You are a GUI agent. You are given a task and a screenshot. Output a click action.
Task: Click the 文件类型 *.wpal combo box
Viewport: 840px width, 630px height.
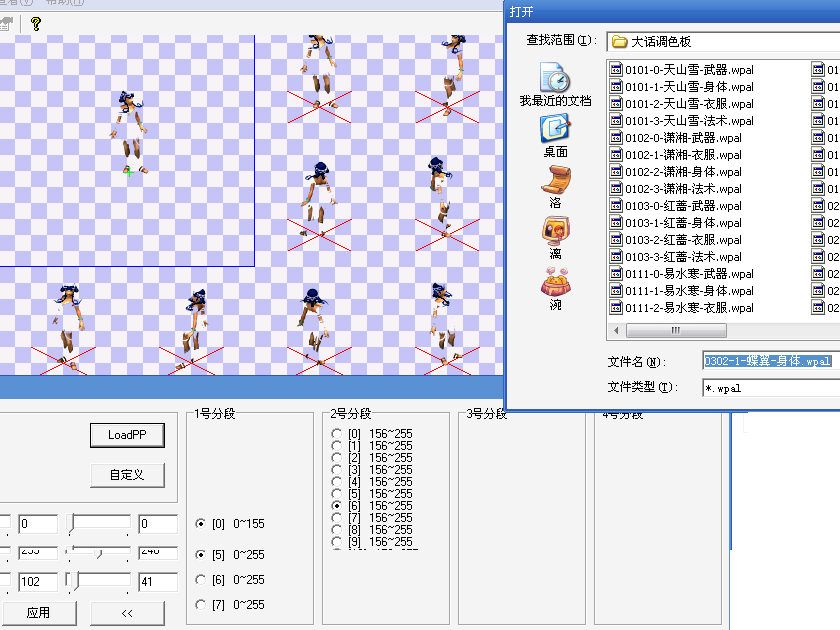[x=771, y=388]
